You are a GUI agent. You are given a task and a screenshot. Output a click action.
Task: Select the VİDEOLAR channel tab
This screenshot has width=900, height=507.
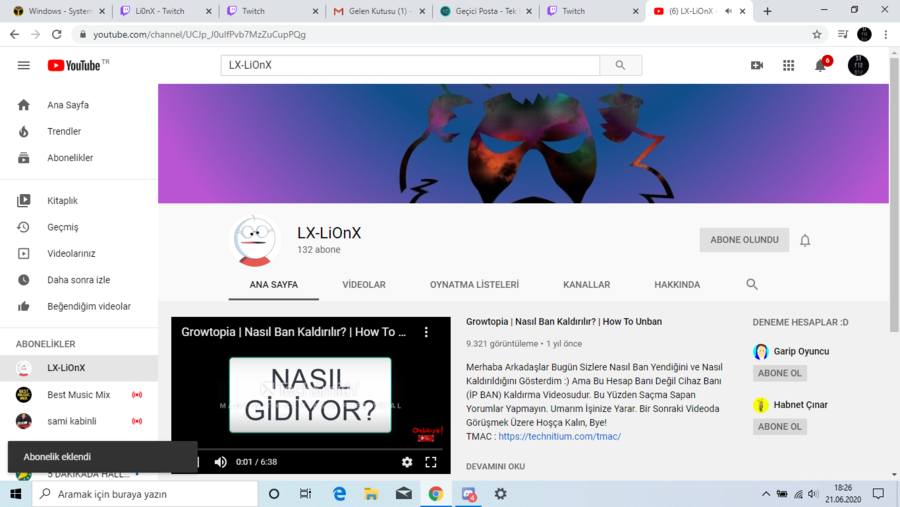click(364, 285)
